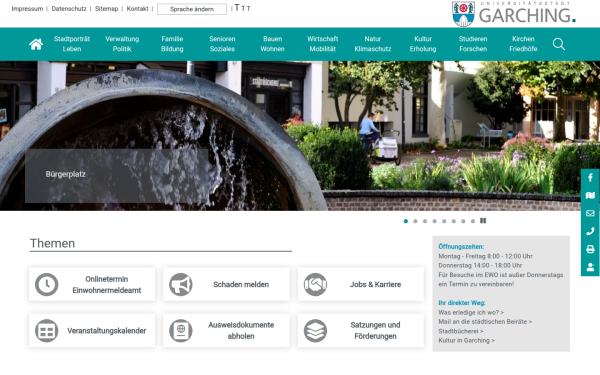Click Veranstaltungskalender text
The image size is (600, 375).
click(107, 331)
